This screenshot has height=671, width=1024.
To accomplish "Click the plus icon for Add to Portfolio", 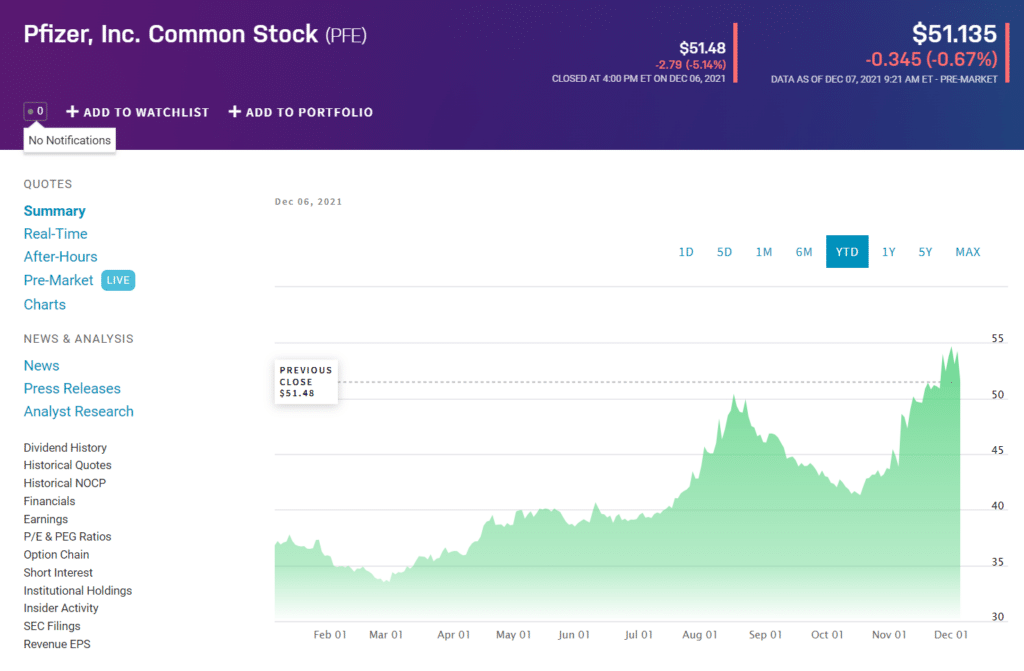I will tap(234, 112).
